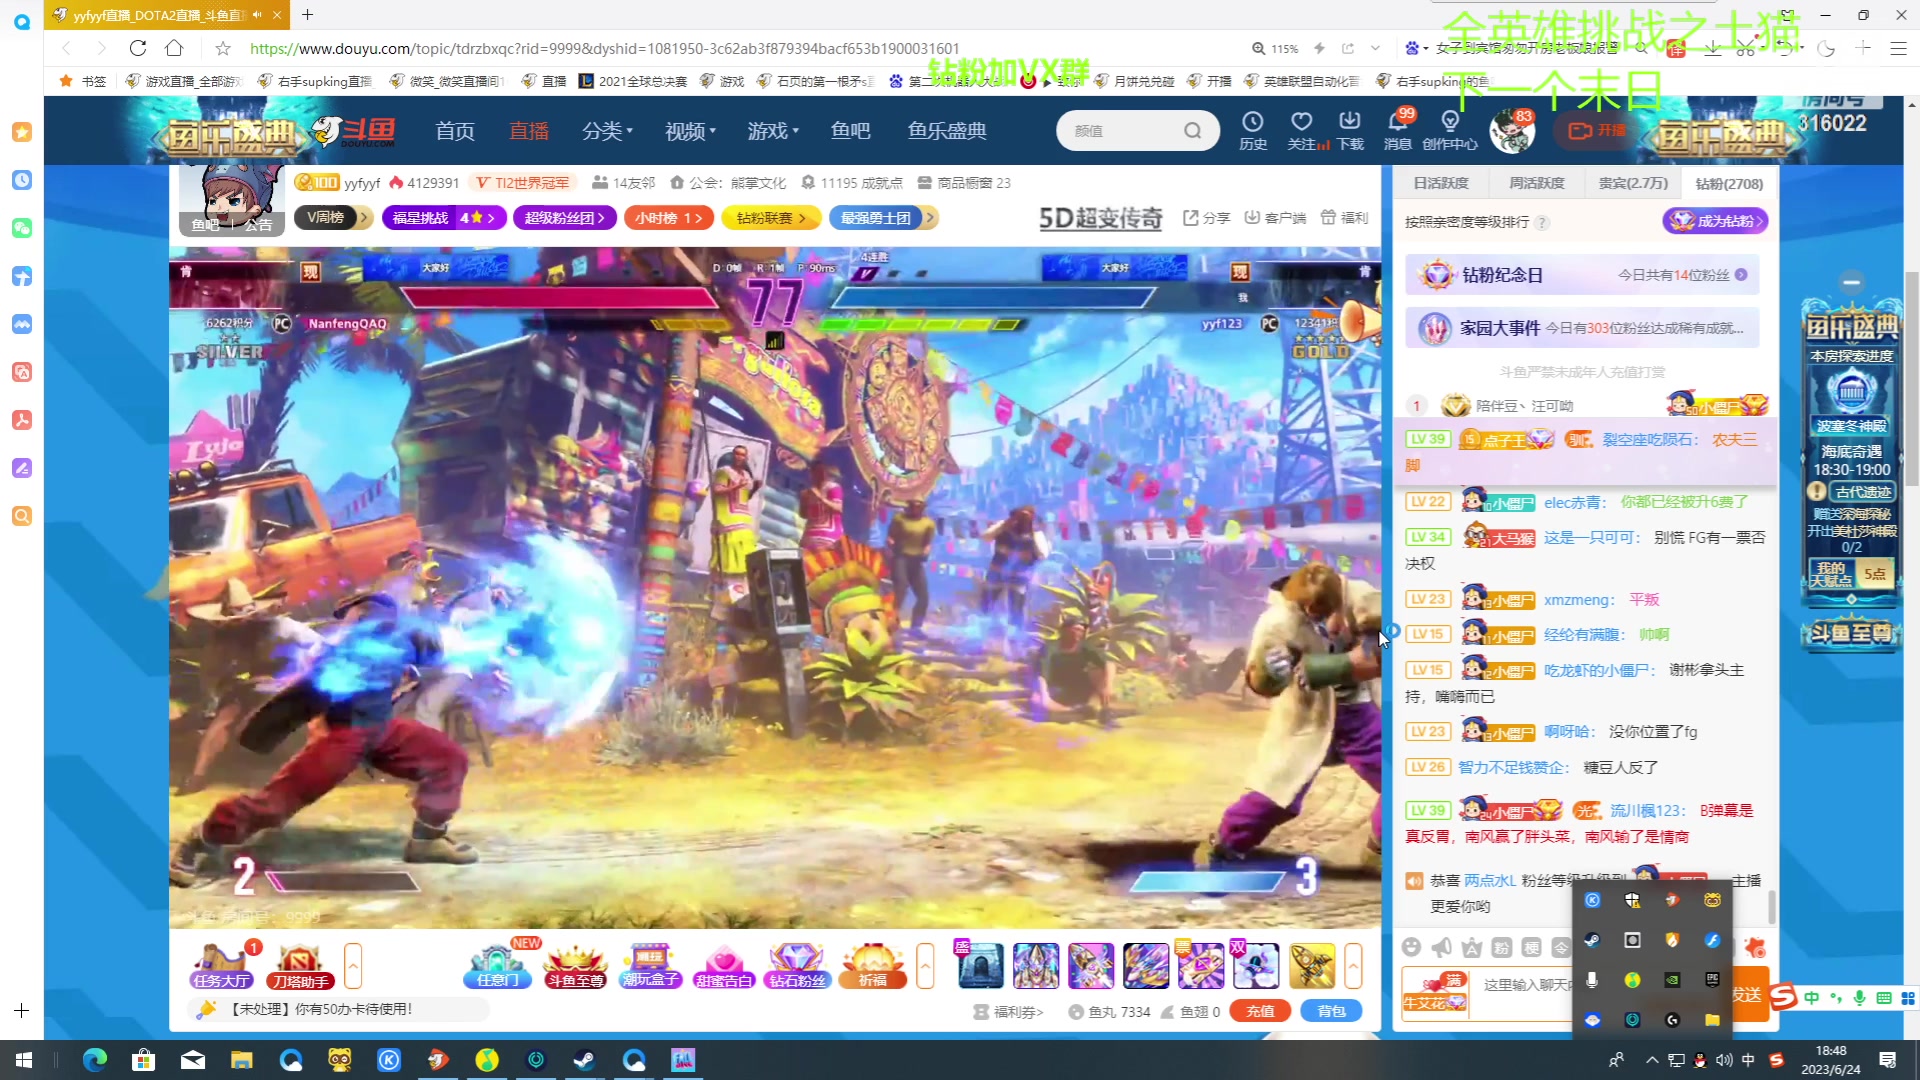The height and width of the screenshot is (1080, 1920).
Task: Click the 开播 start streaming button
Action: point(1597,131)
